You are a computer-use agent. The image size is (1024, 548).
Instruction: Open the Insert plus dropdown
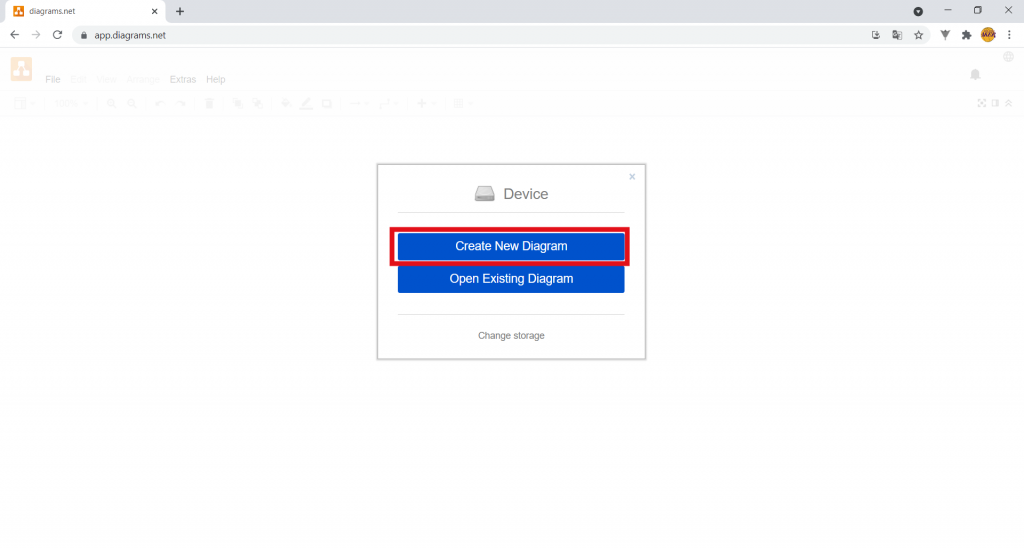426,103
